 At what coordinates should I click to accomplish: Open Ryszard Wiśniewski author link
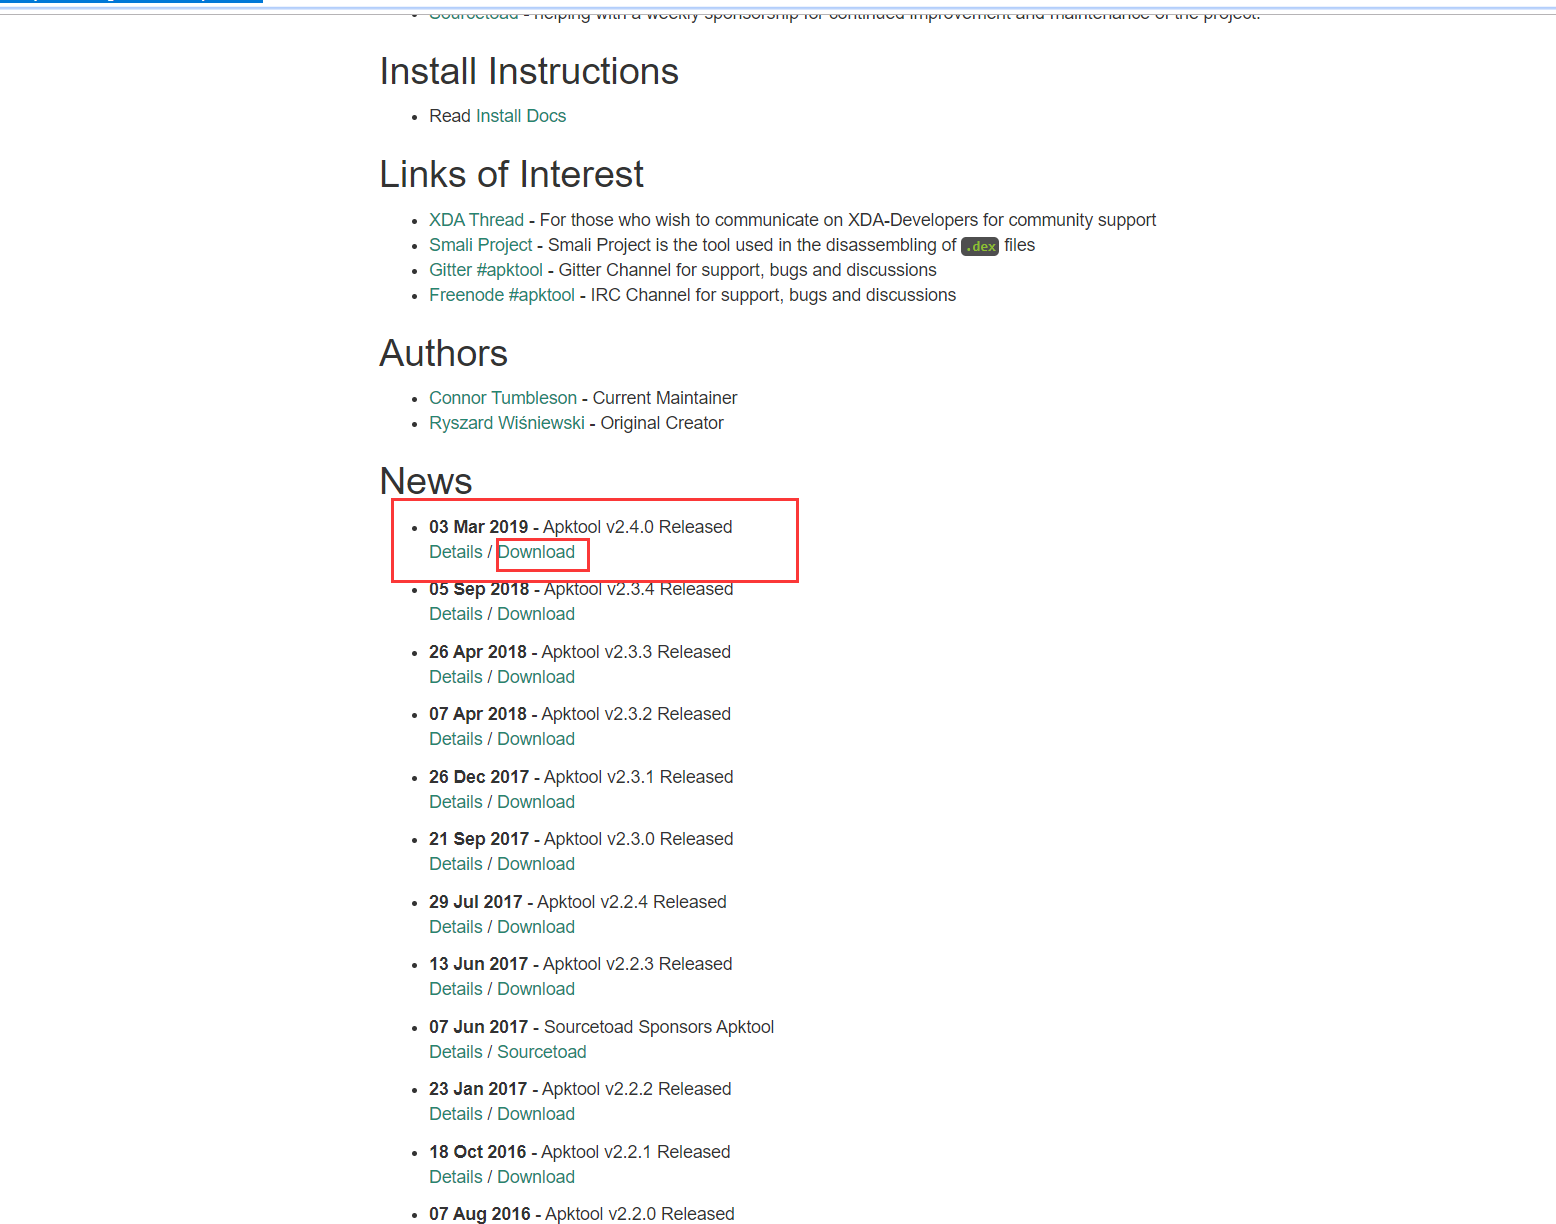[x=507, y=423]
